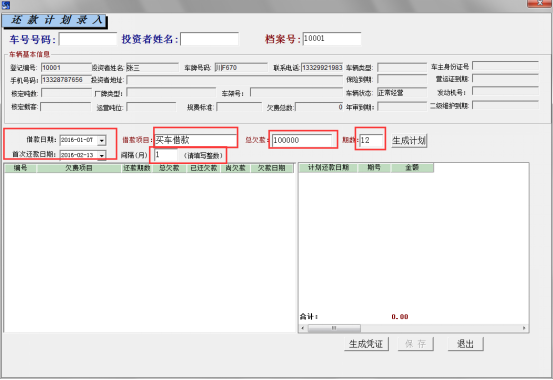This screenshot has width=553, height=380.
Task: Click the 金额 column header
Action: tap(412, 168)
